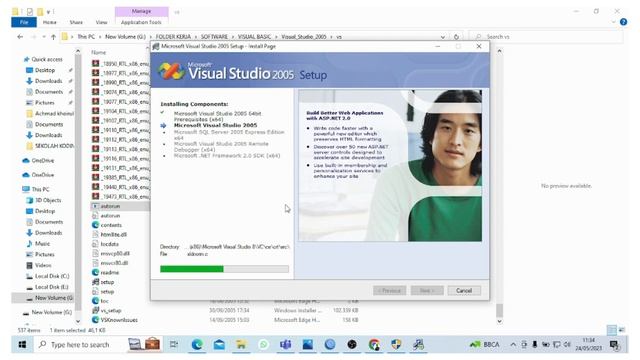Click the Manage contextual tab header
Screen dimensions: 640x360
click(141, 11)
